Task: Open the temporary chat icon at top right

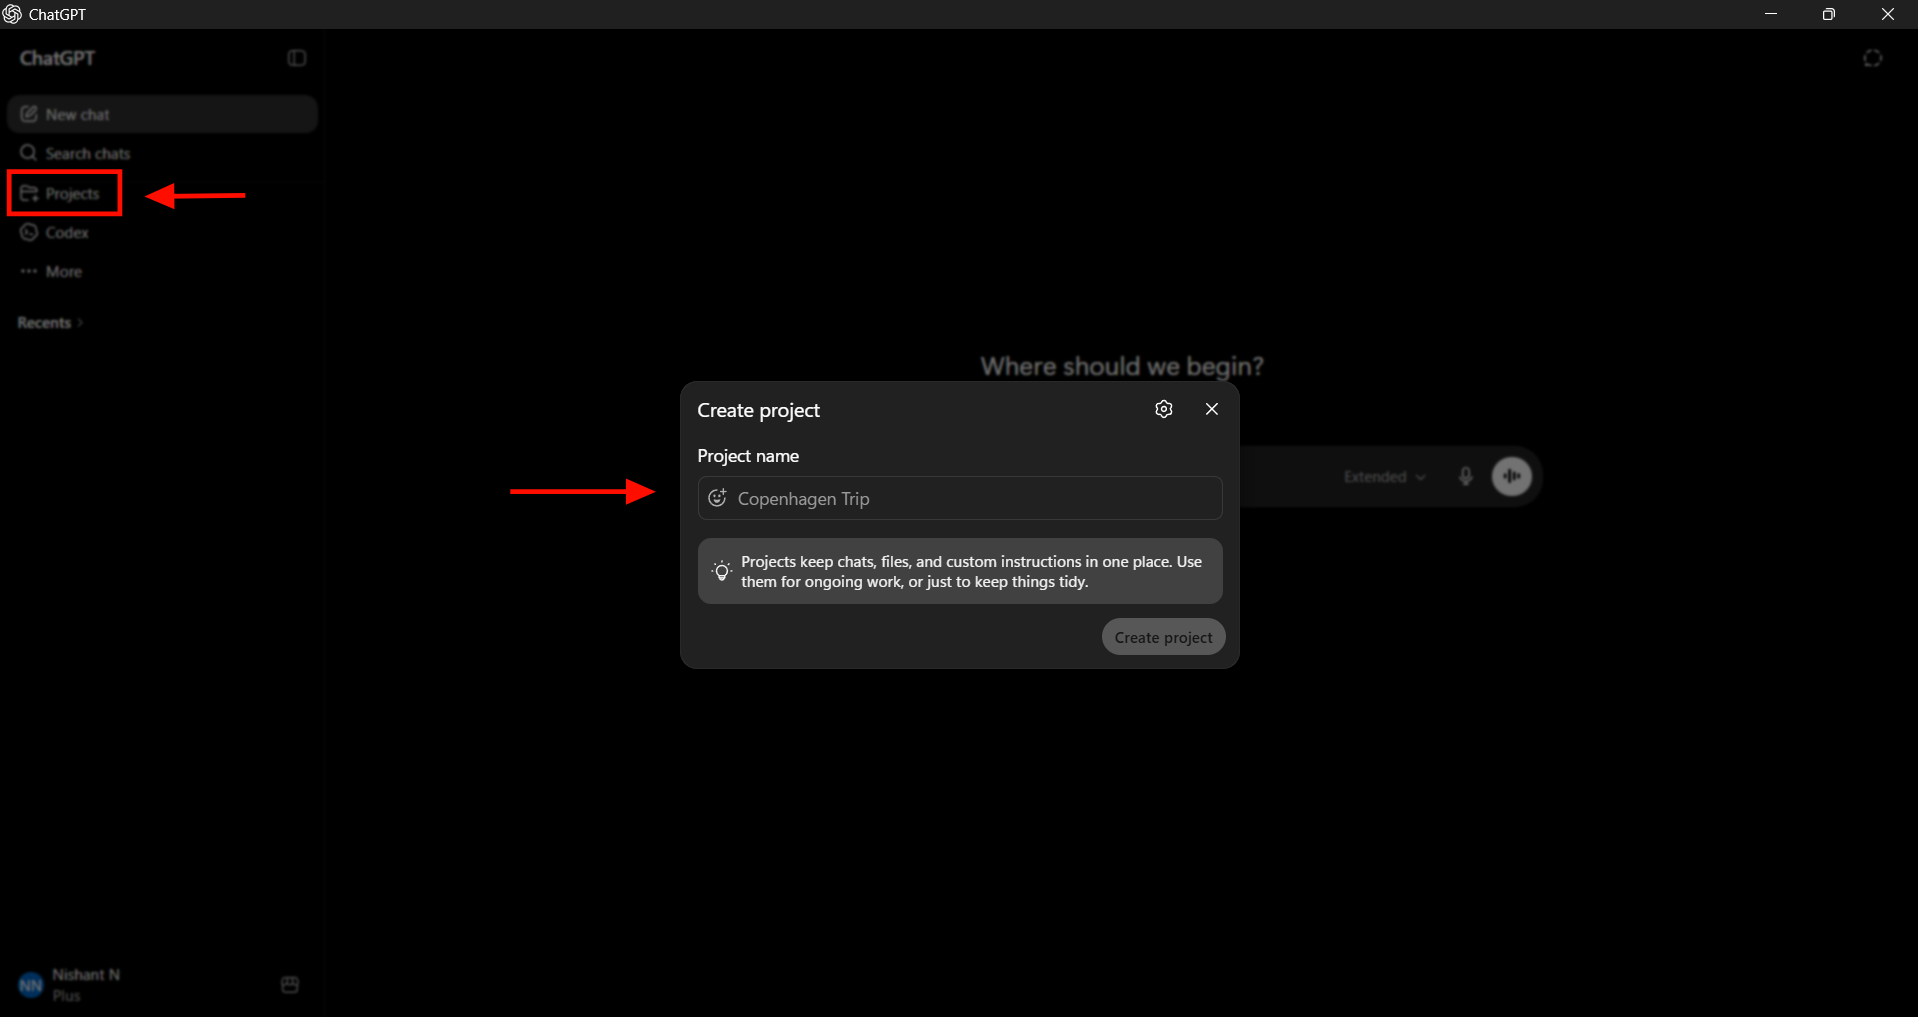Action: click(x=1873, y=58)
